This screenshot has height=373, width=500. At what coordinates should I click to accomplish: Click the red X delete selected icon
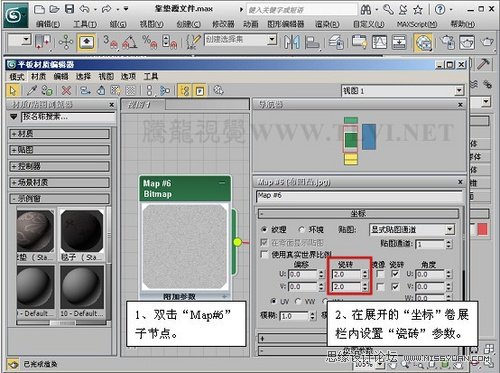(x=67, y=90)
